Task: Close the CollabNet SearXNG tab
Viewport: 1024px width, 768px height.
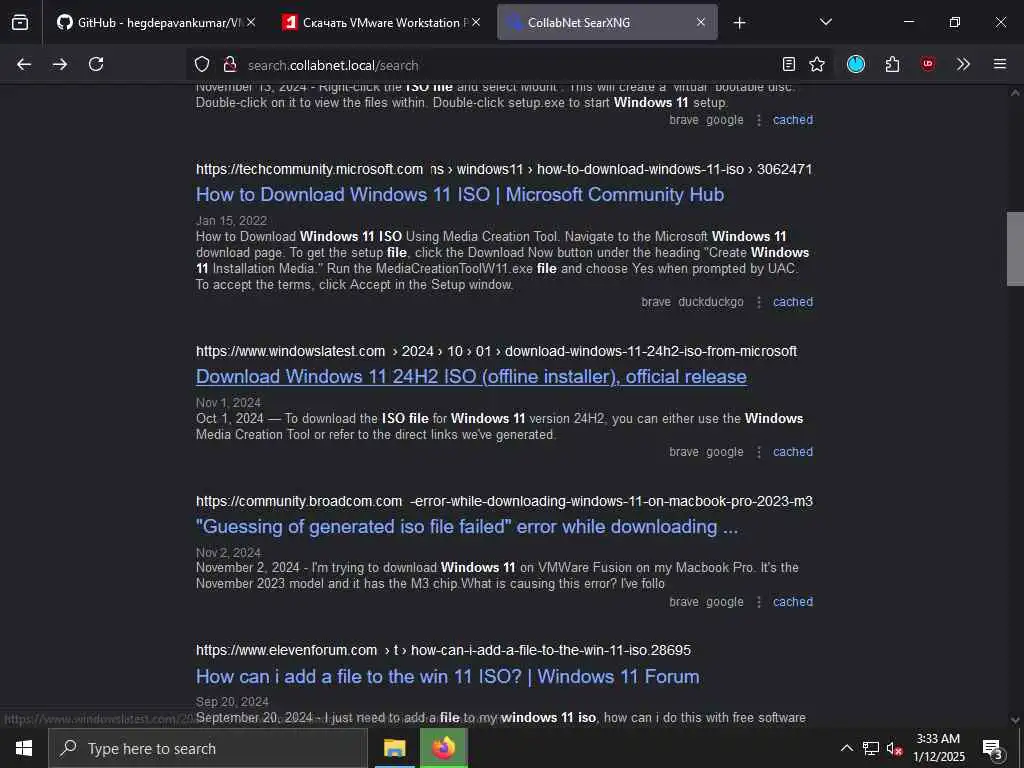Action: coord(701,22)
